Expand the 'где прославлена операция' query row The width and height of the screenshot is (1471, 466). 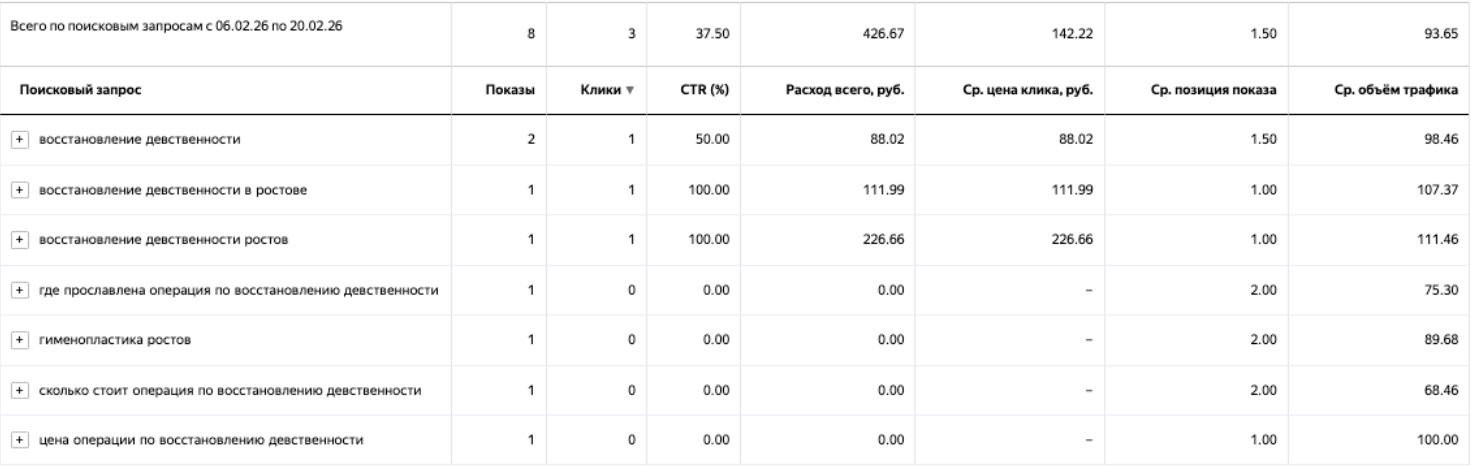click(17, 290)
